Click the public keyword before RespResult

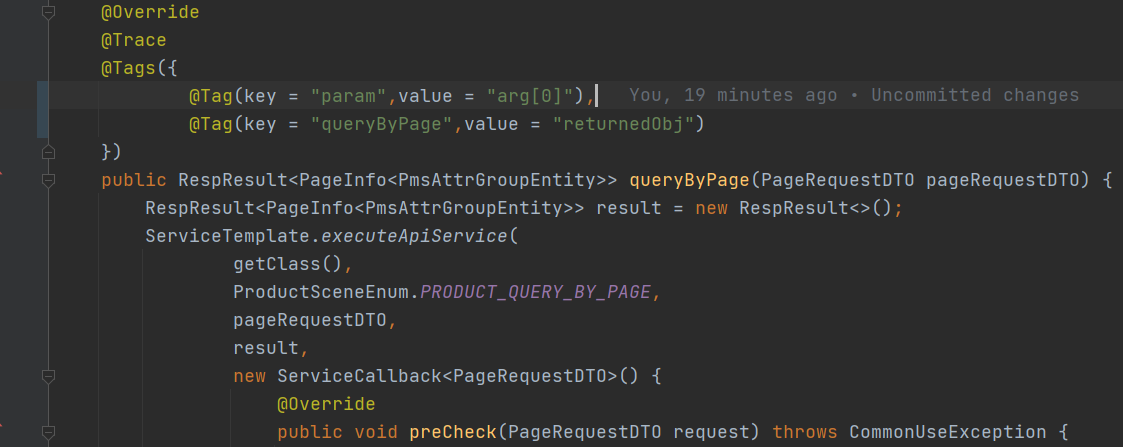[x=133, y=181]
